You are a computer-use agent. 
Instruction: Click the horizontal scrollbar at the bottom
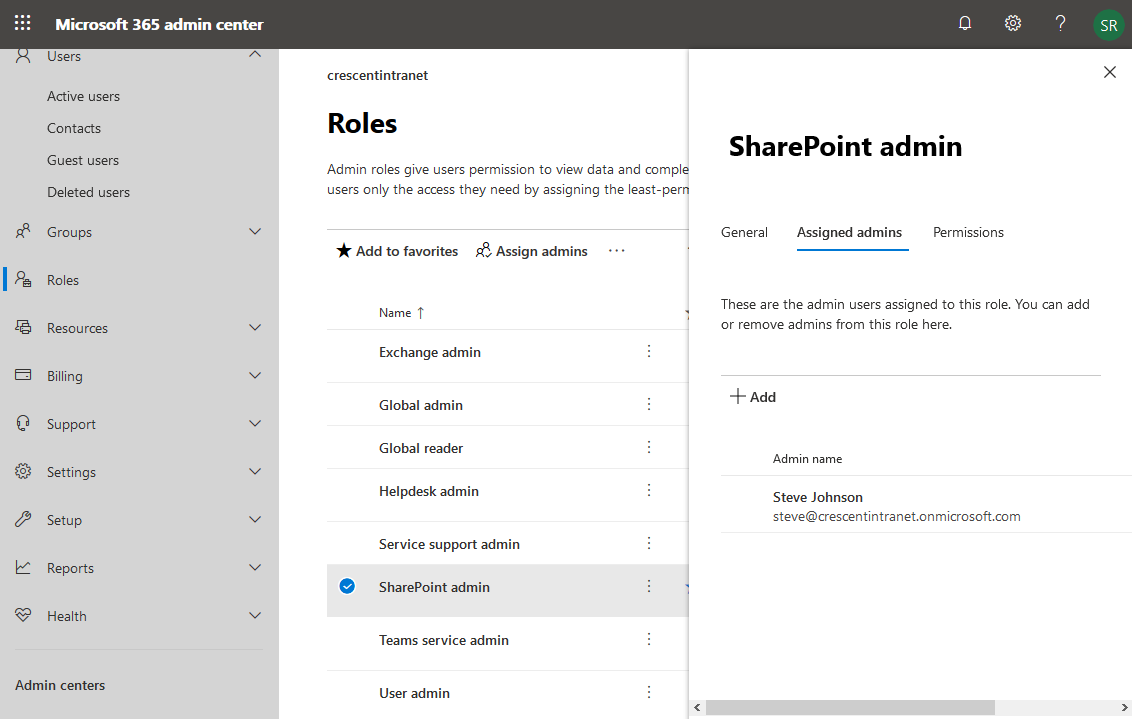[x=850, y=707]
